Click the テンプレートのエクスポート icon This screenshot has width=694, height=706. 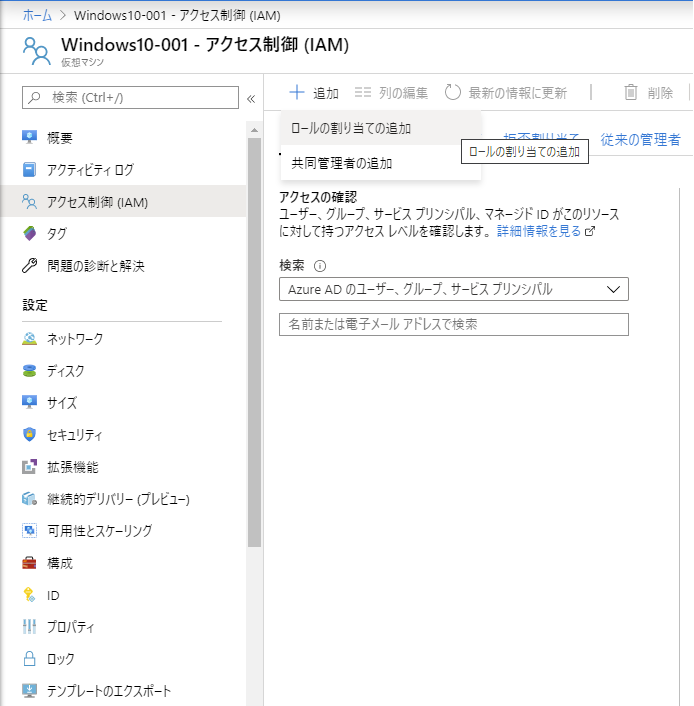click(29, 690)
